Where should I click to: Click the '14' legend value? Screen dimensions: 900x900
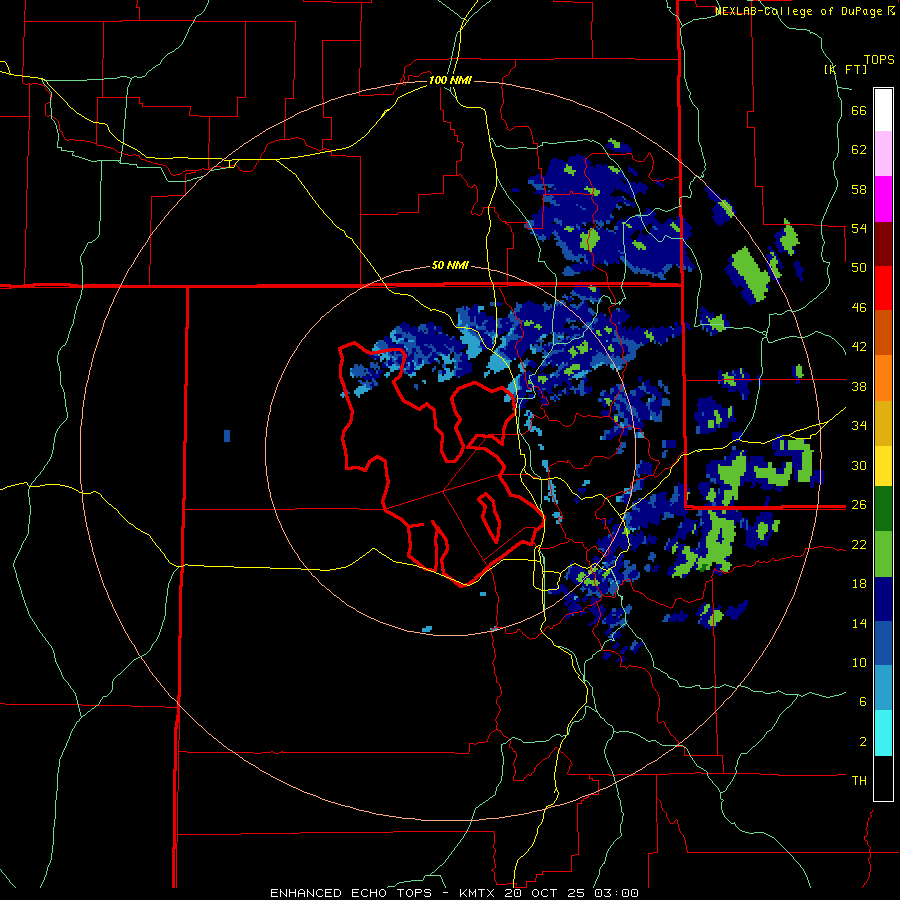(x=859, y=623)
